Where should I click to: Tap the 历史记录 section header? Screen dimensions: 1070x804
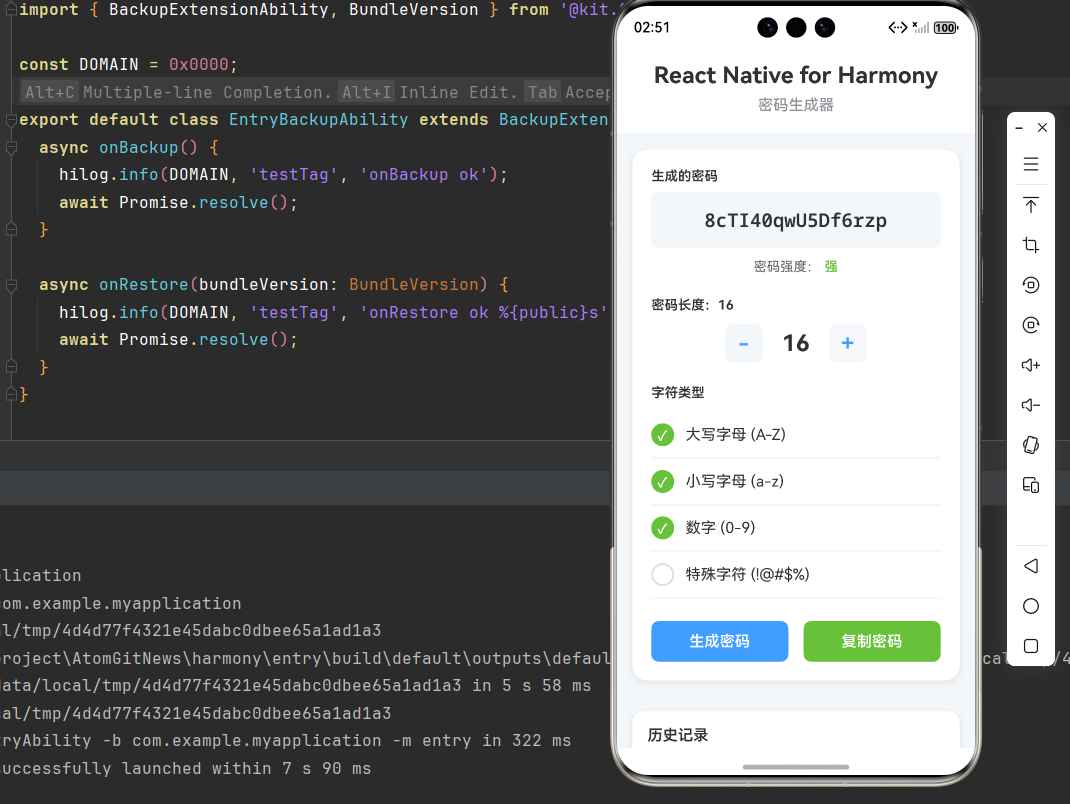[x=678, y=735]
